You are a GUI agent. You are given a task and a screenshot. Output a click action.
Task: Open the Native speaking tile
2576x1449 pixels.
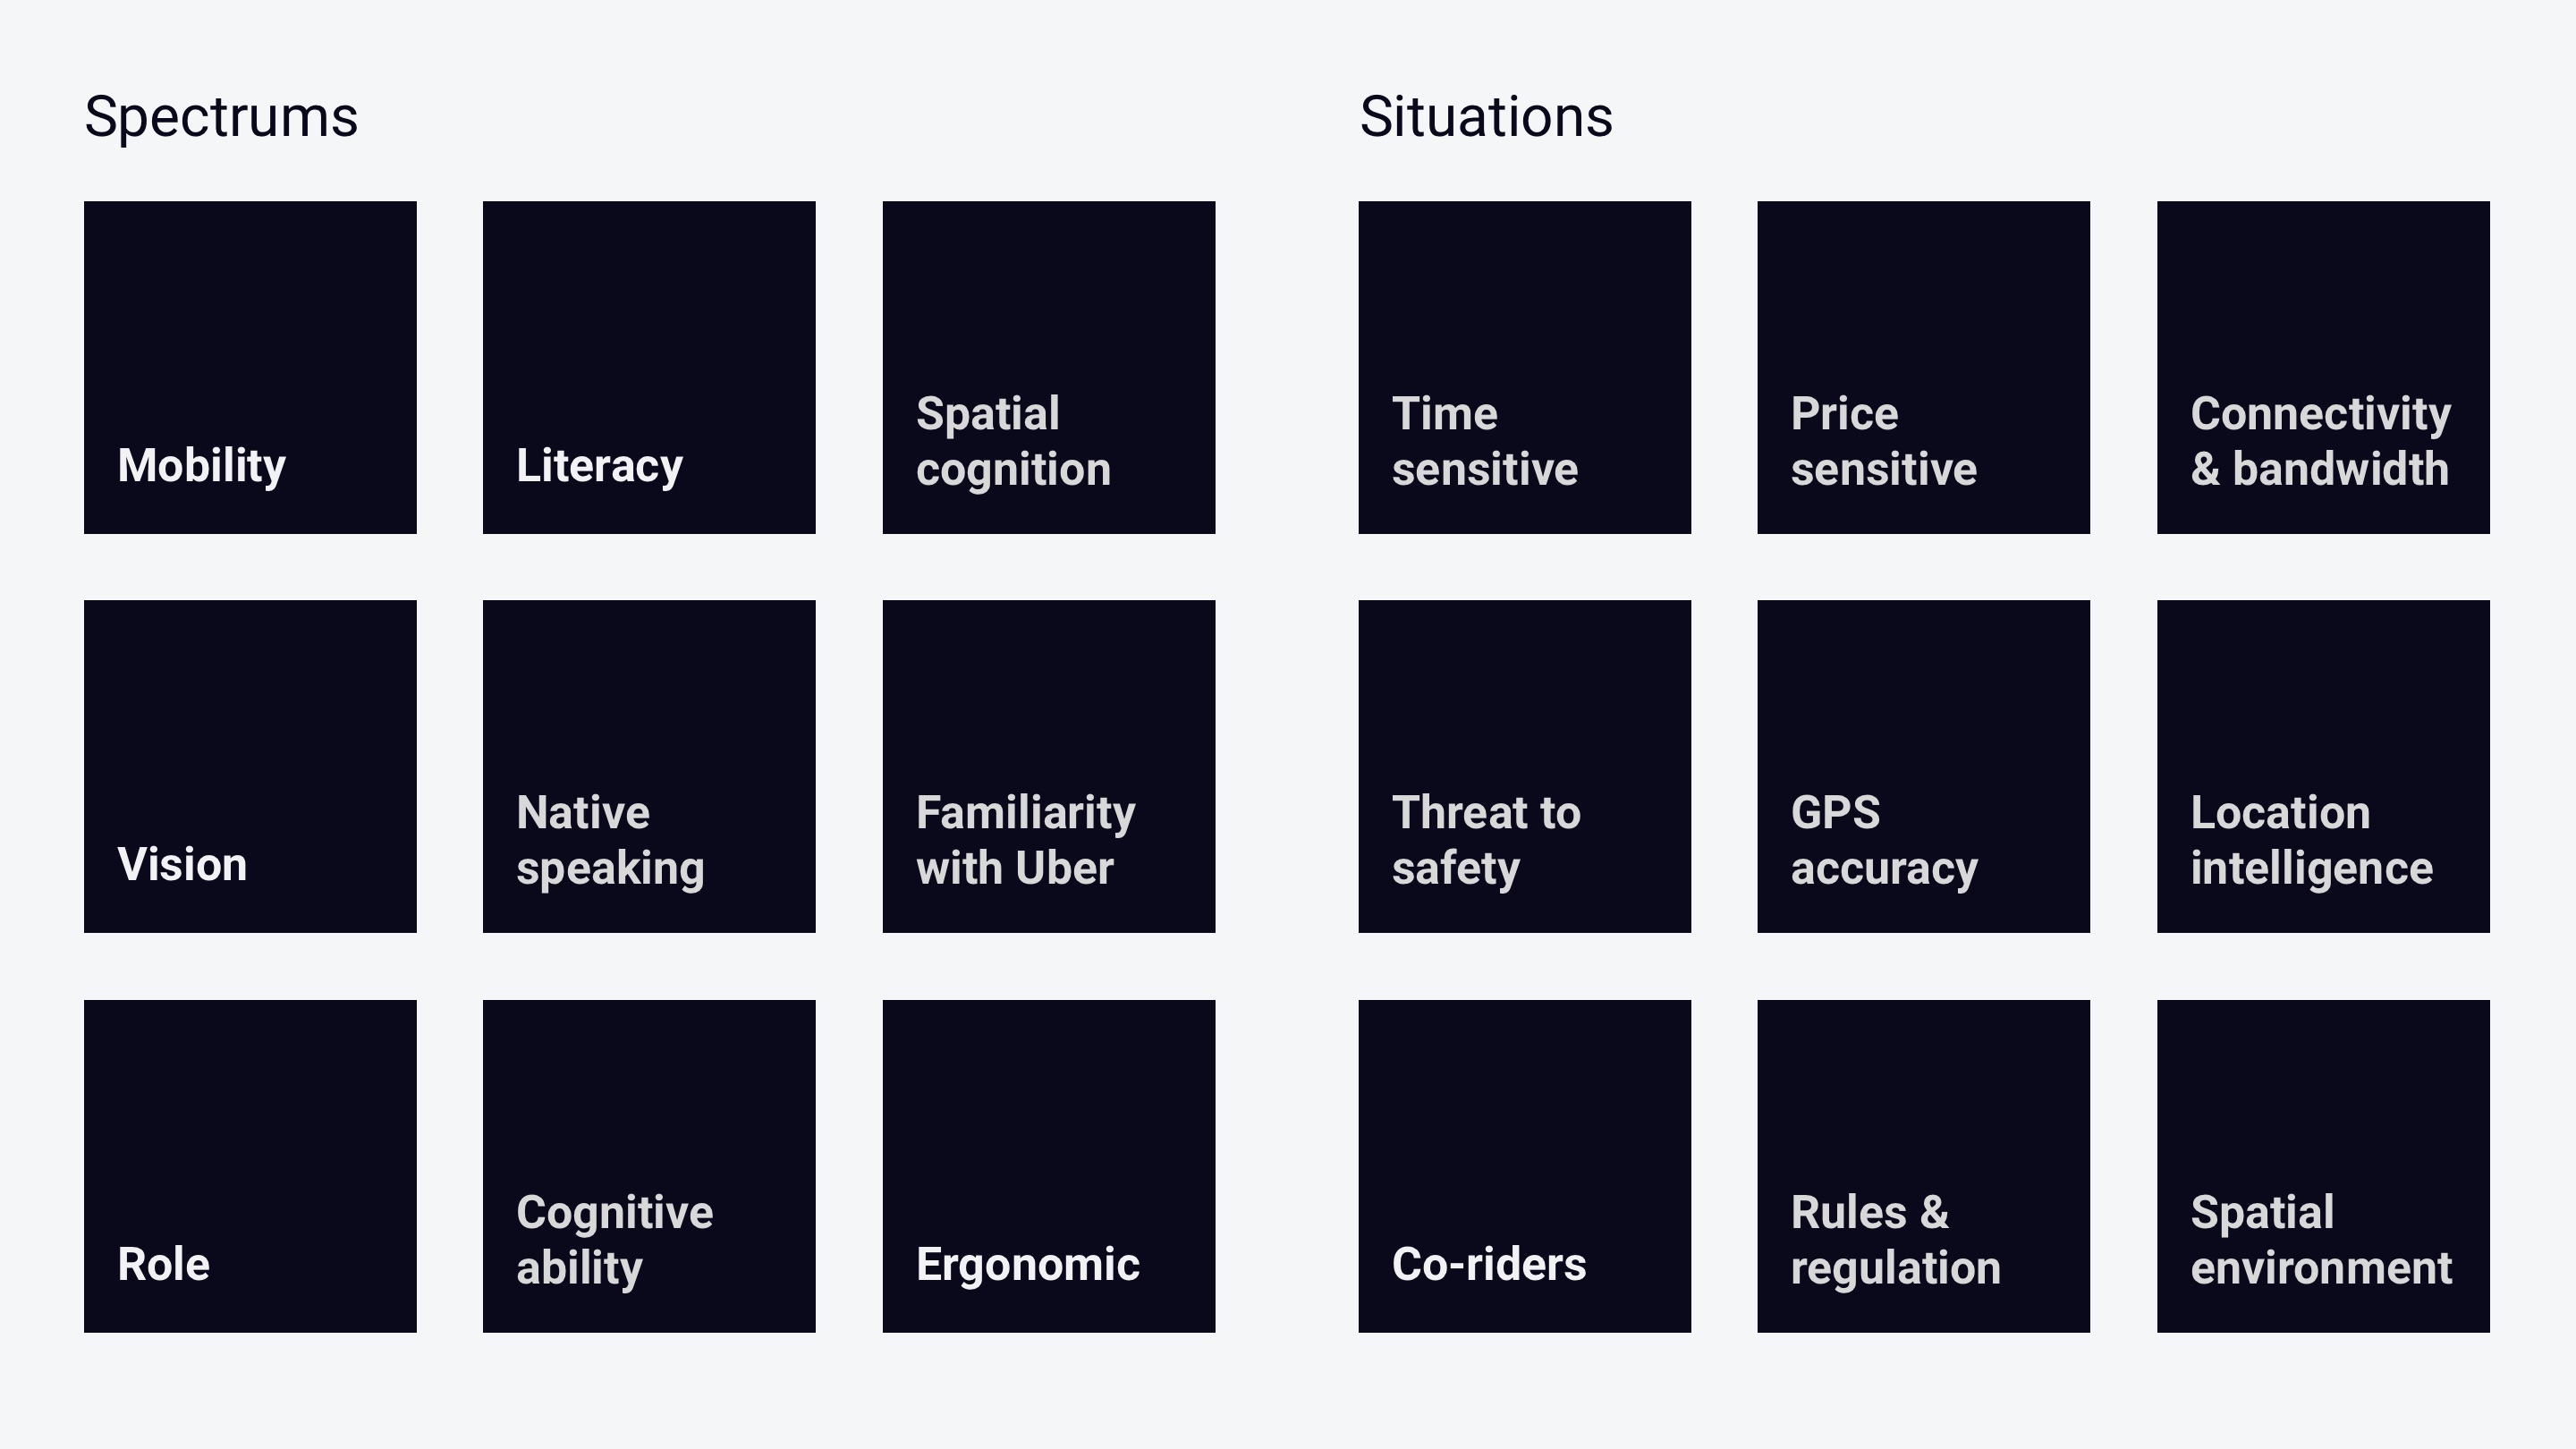pos(649,766)
